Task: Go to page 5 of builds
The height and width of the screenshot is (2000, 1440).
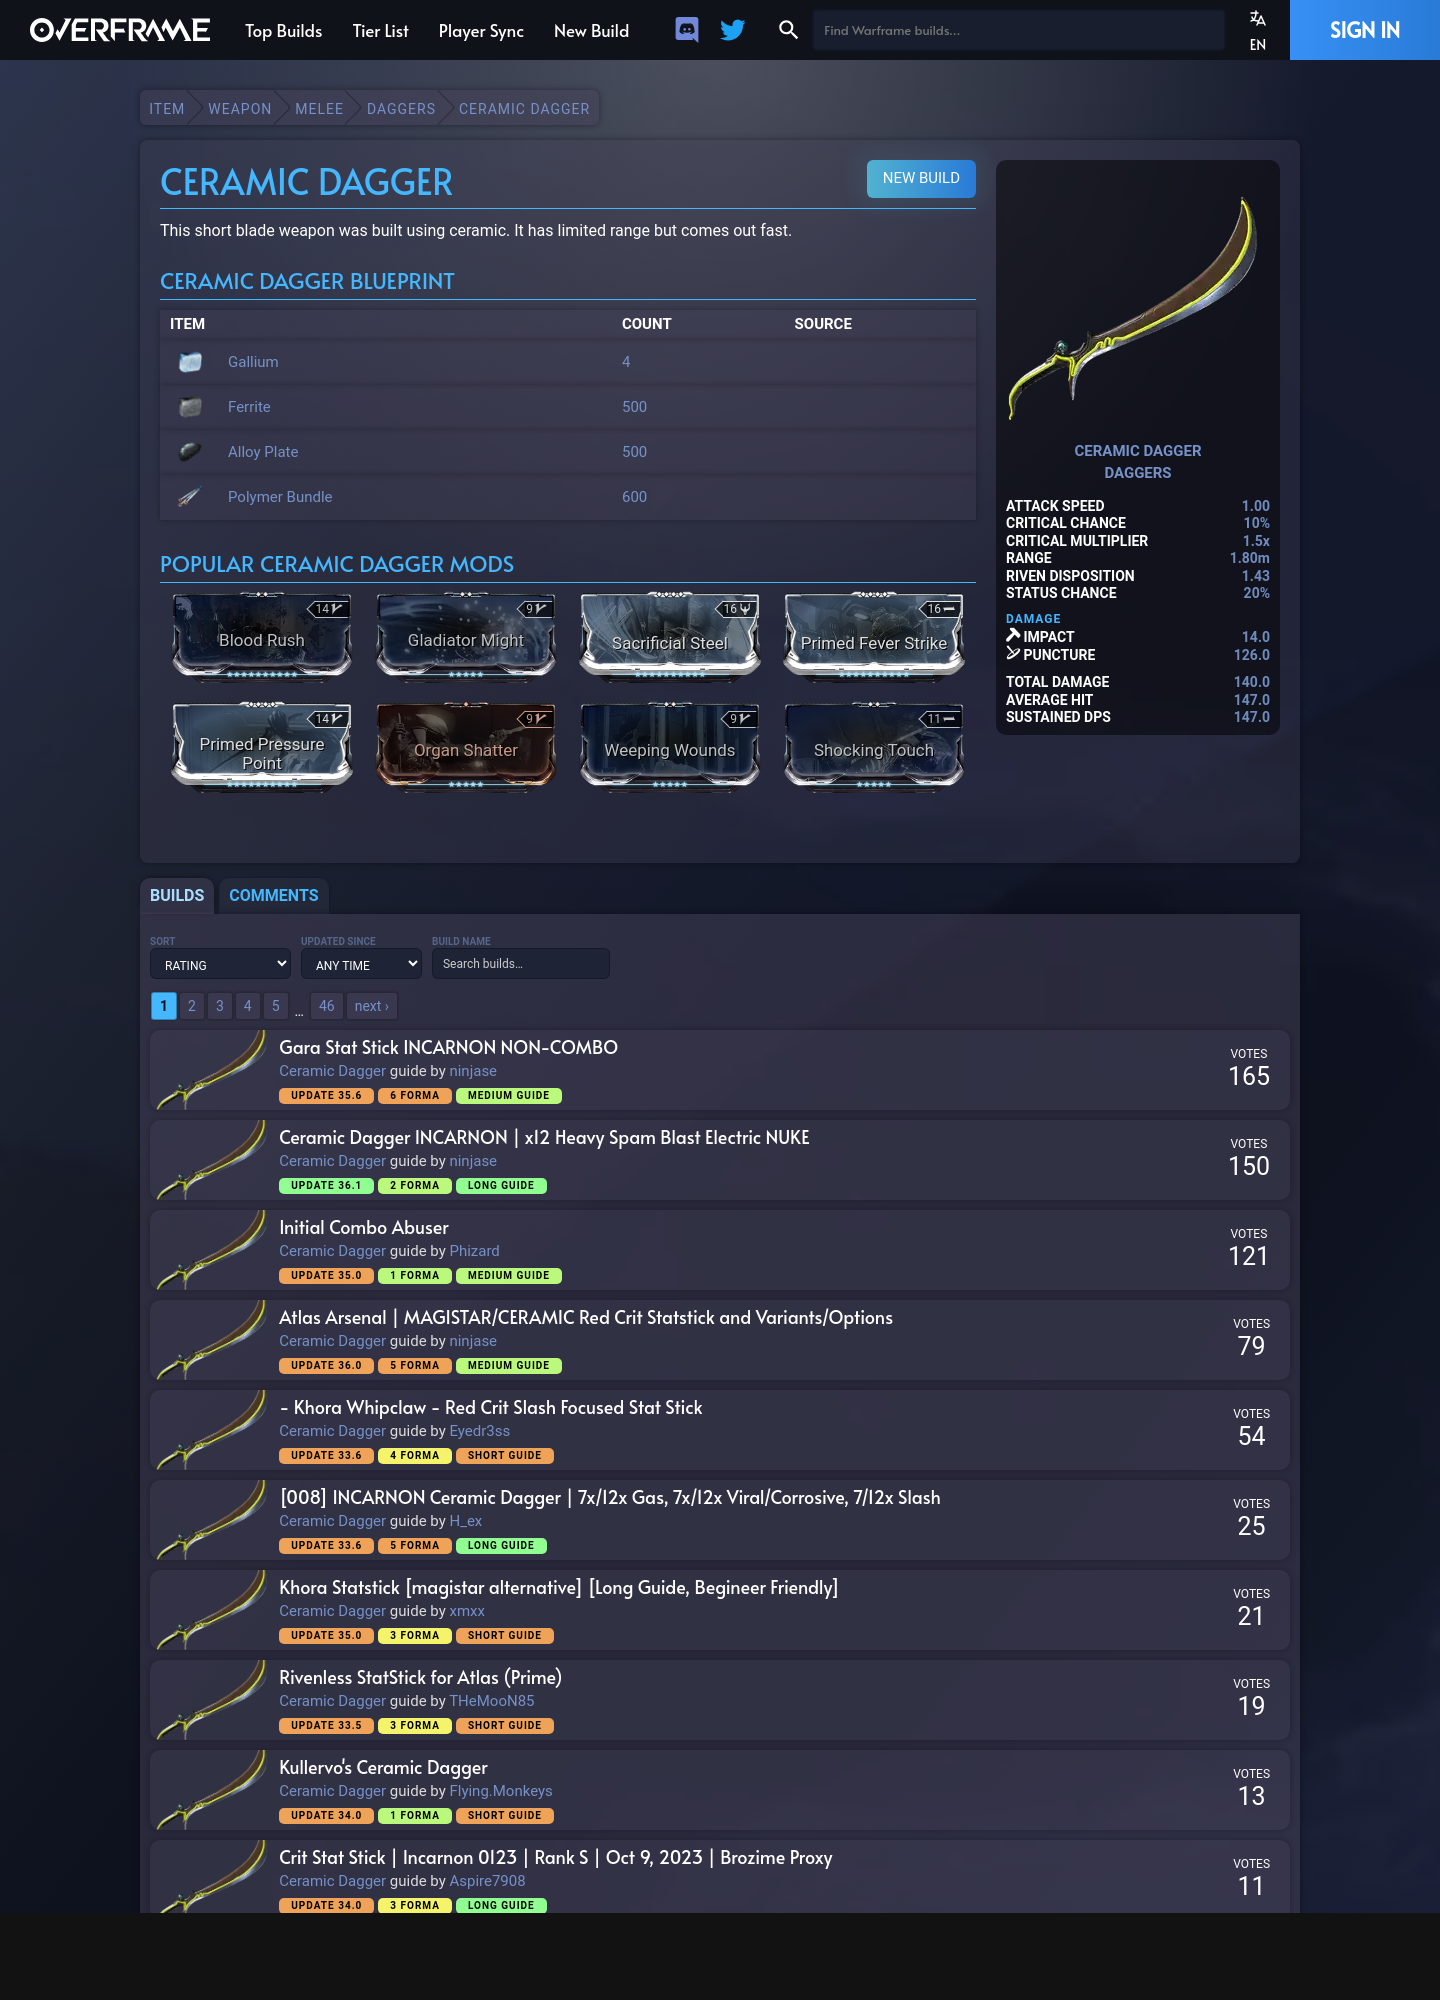Action: click(x=276, y=1006)
